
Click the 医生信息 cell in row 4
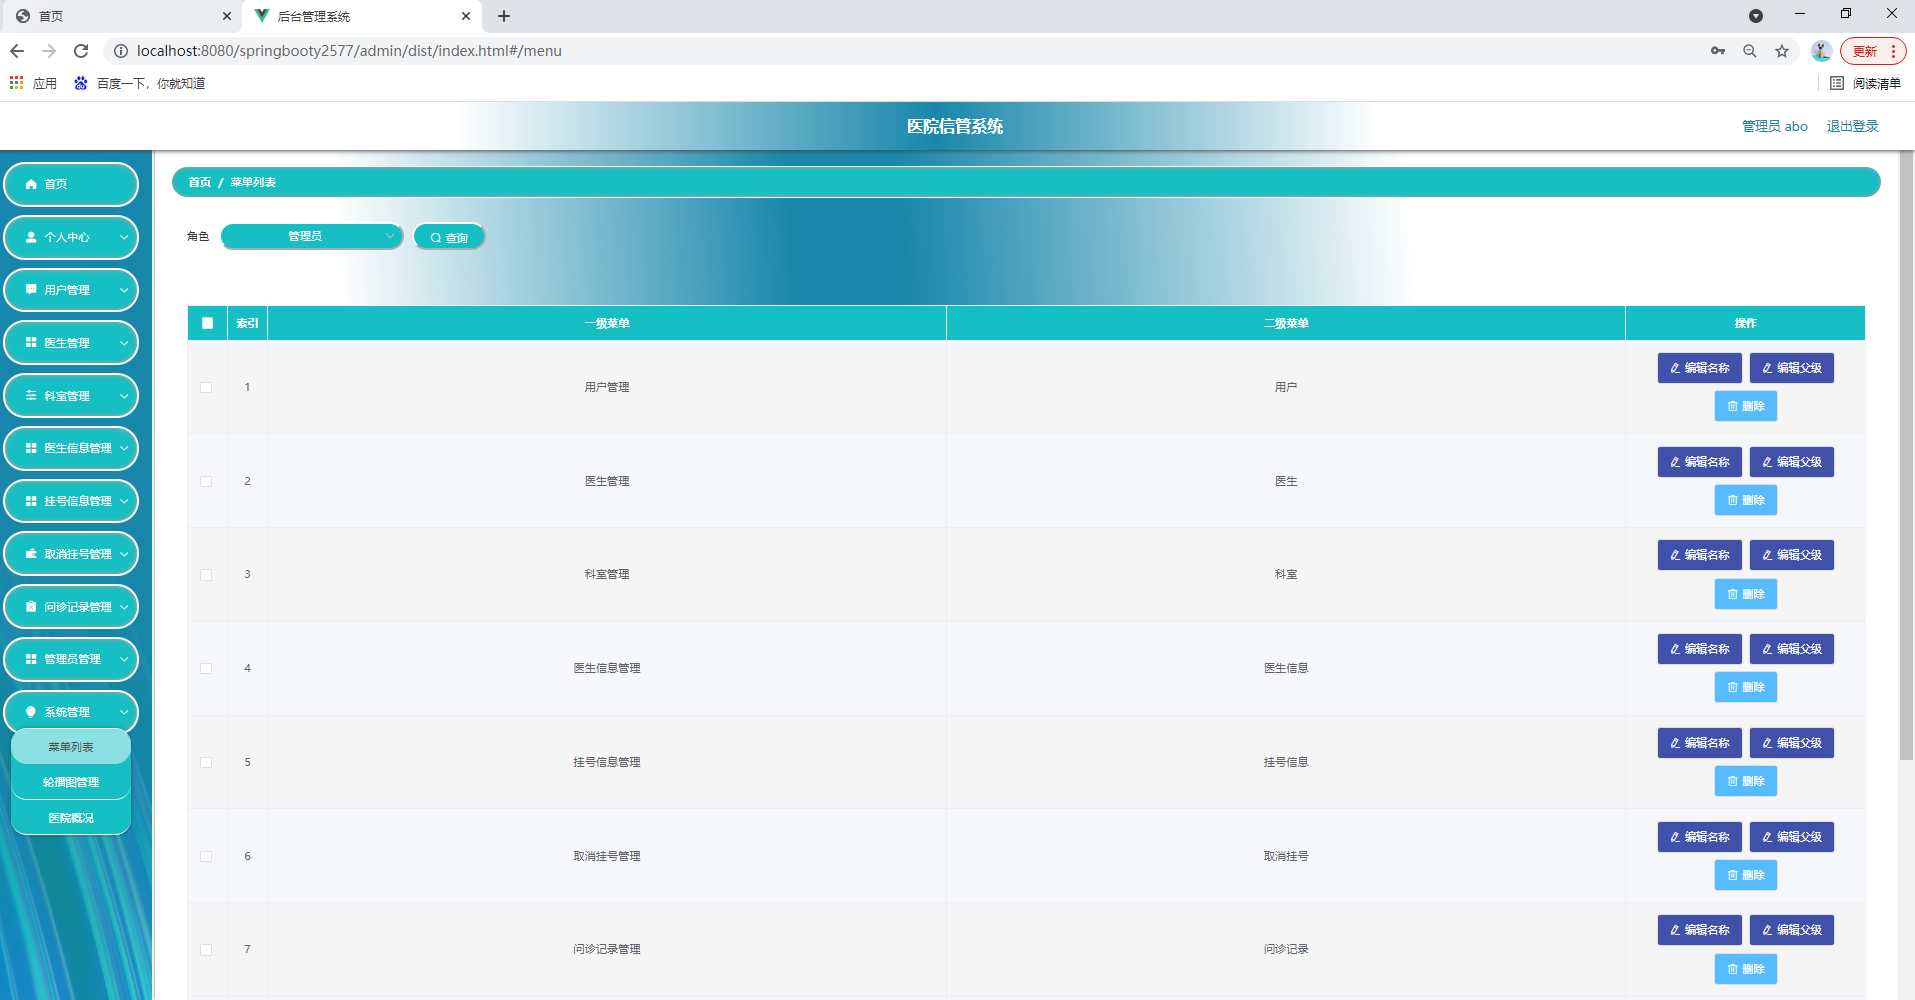click(x=1286, y=668)
